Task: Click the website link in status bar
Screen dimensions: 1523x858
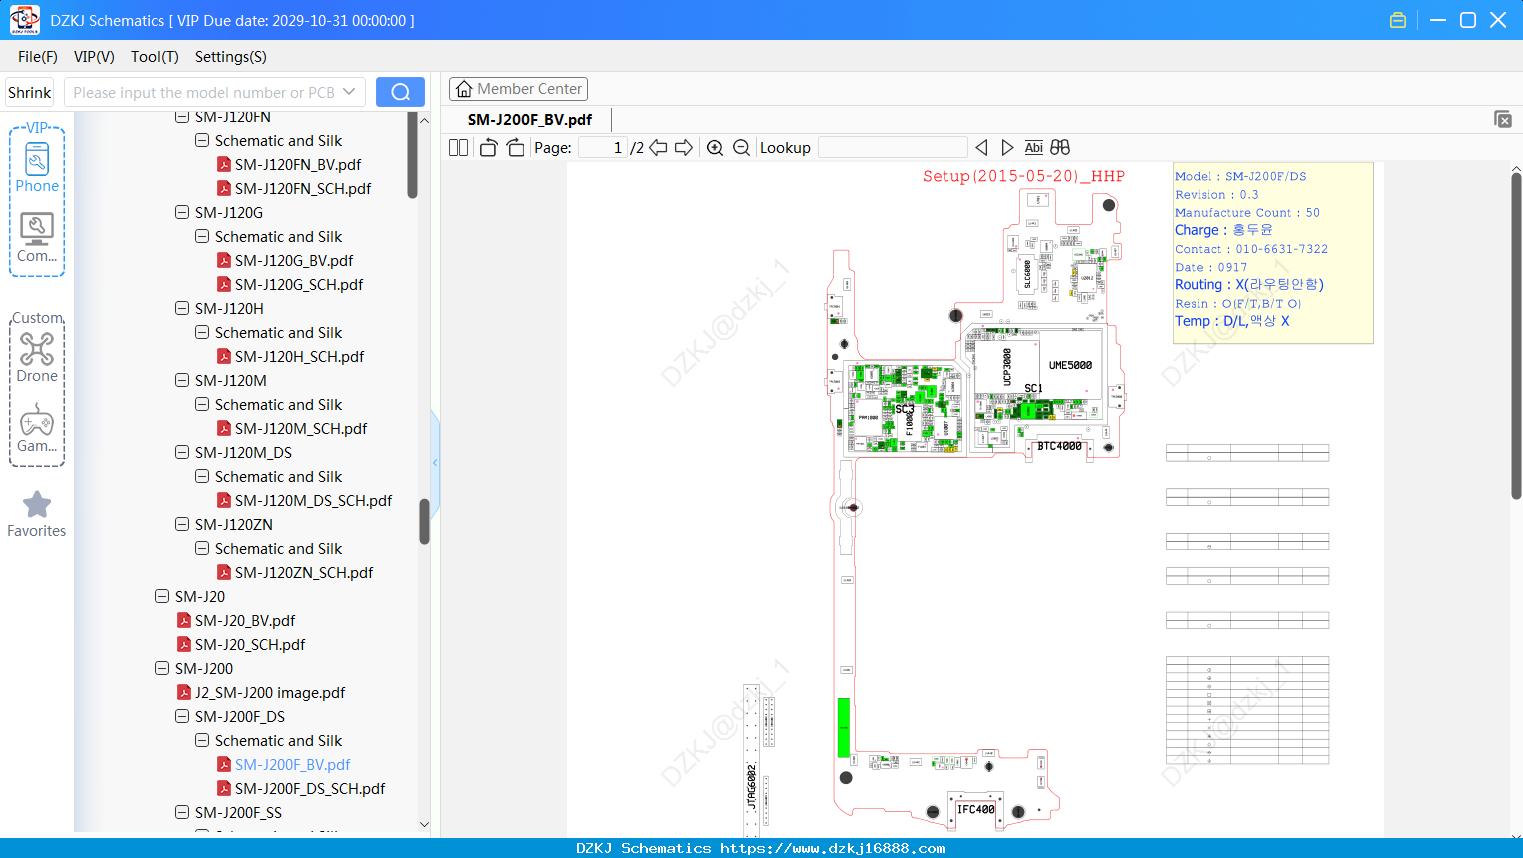Action: pyautogui.click(x=833, y=848)
